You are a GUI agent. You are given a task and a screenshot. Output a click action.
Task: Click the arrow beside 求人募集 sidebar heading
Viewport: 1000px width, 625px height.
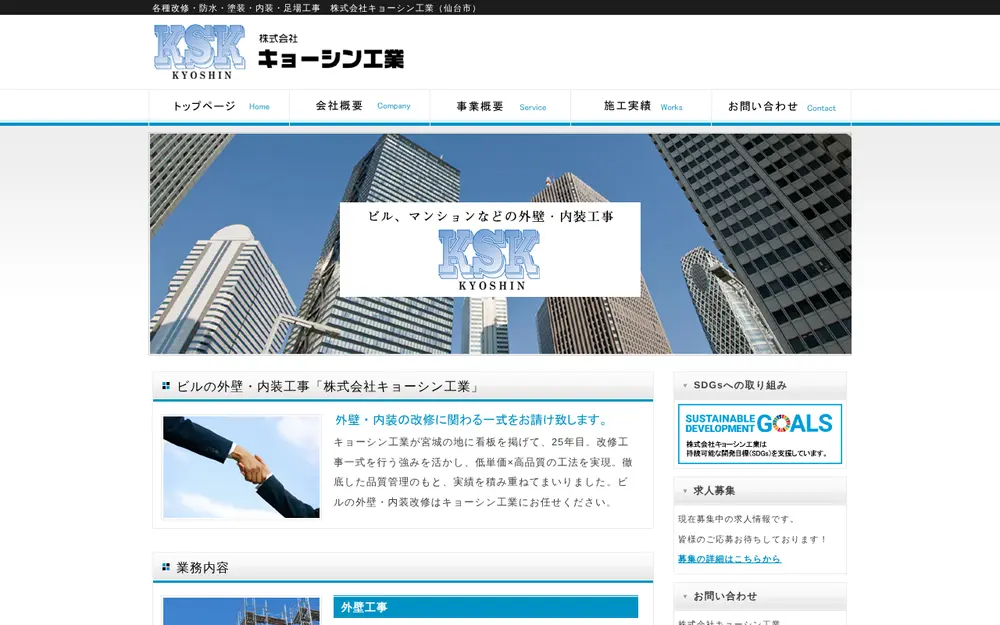(x=685, y=491)
